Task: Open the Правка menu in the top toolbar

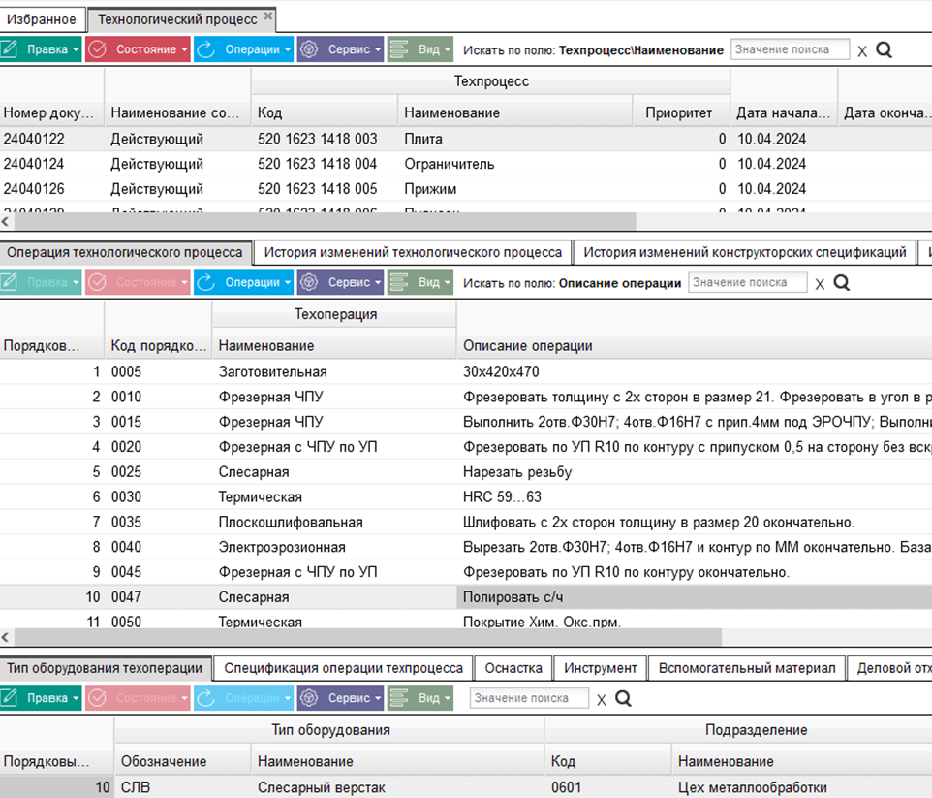Action: pos(41,49)
